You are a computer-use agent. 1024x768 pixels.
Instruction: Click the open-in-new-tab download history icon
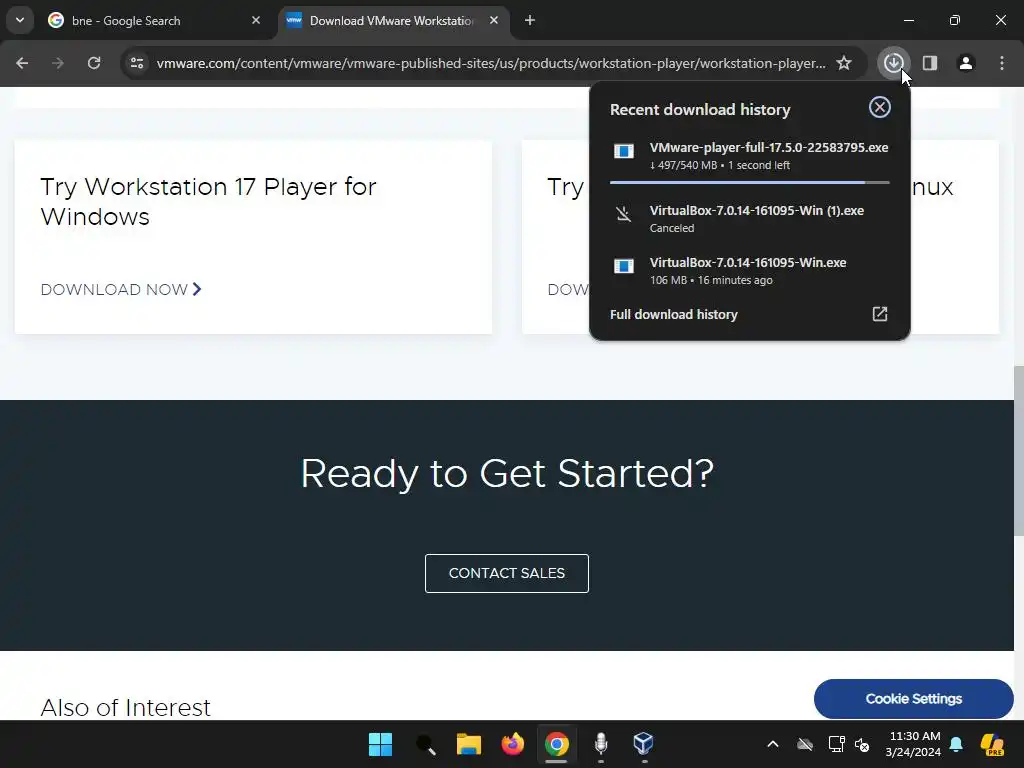pyautogui.click(x=880, y=314)
